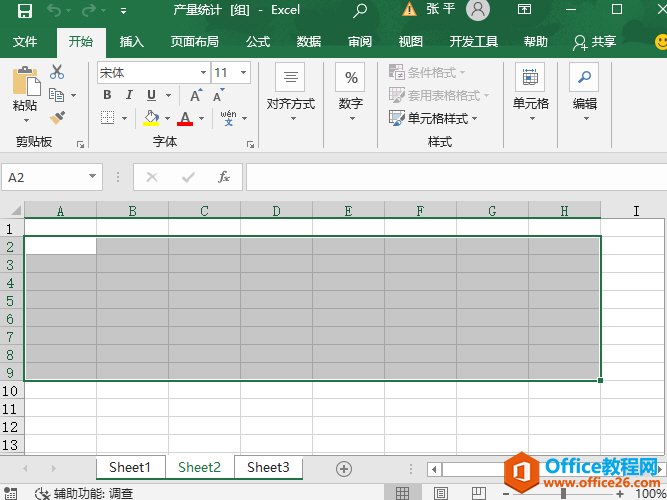Expand the font color palette arrow
The image size is (667, 500).
[201, 118]
